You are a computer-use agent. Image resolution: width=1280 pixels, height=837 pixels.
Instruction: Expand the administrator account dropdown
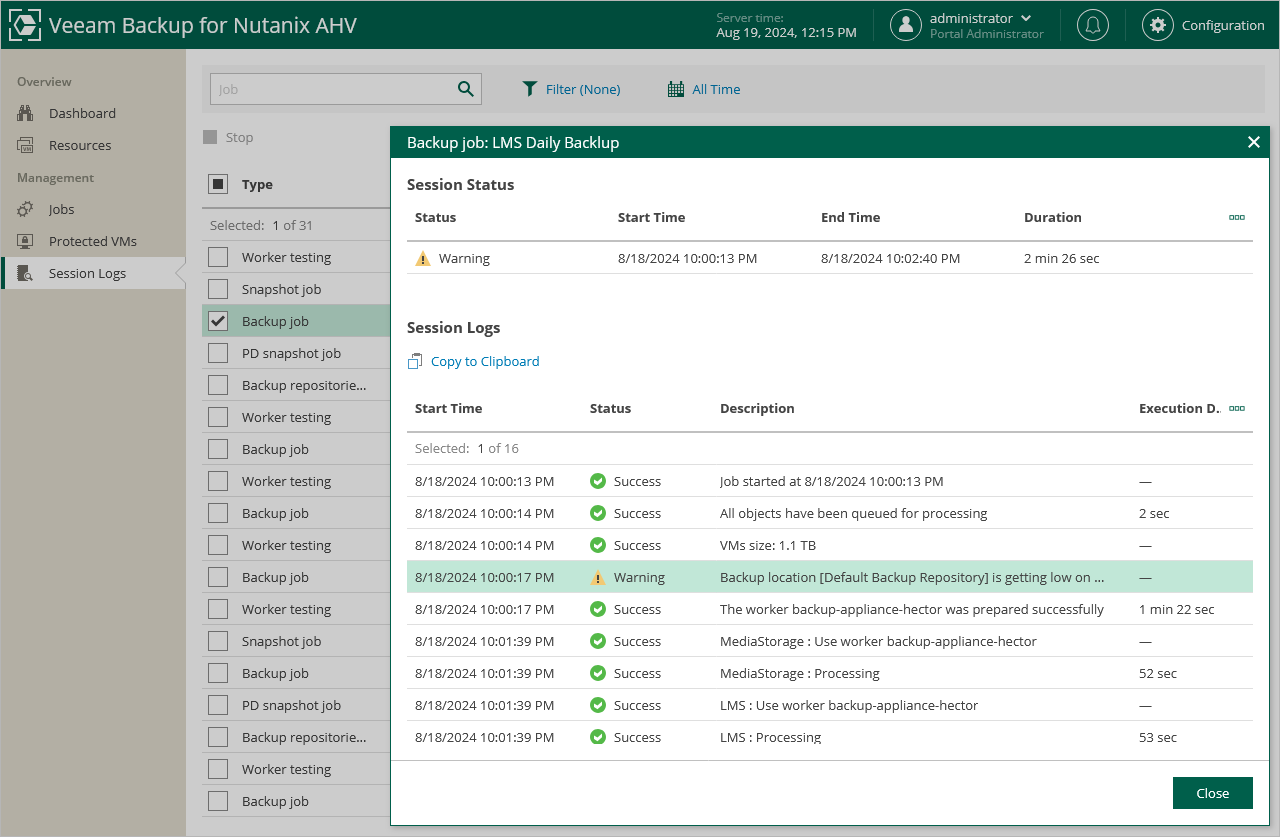click(x=1026, y=18)
